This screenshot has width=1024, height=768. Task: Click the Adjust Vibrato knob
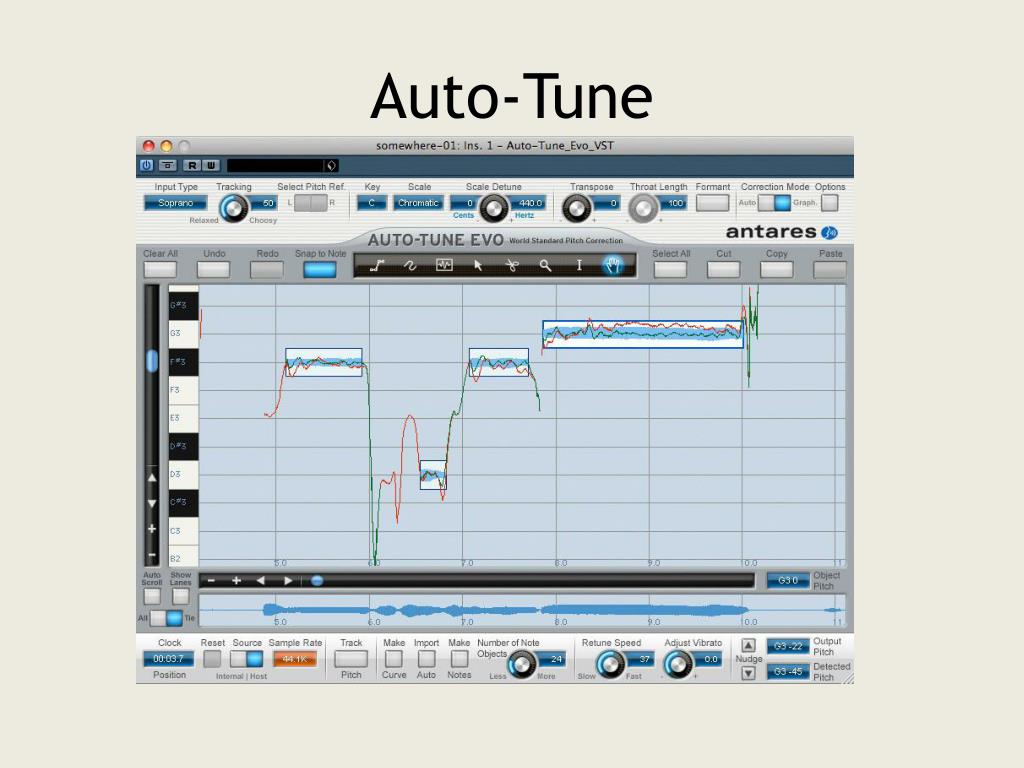(x=678, y=664)
